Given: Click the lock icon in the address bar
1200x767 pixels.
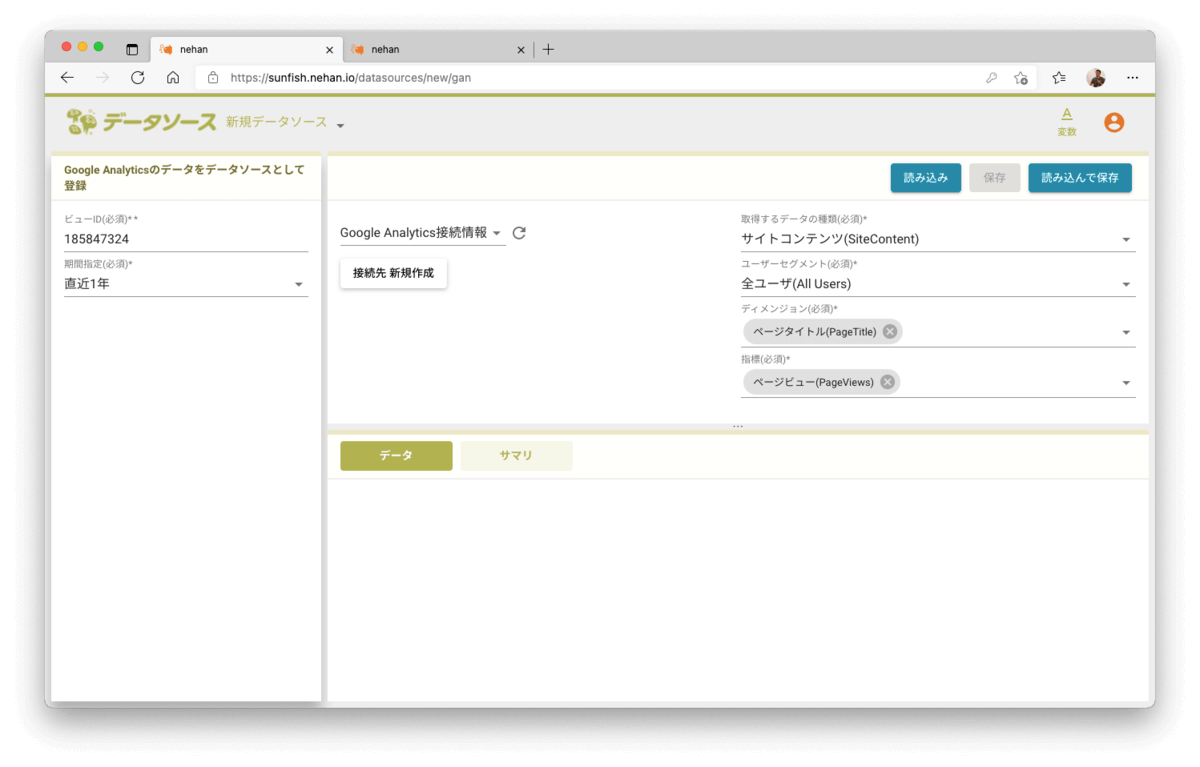Looking at the screenshot, I should (x=213, y=77).
